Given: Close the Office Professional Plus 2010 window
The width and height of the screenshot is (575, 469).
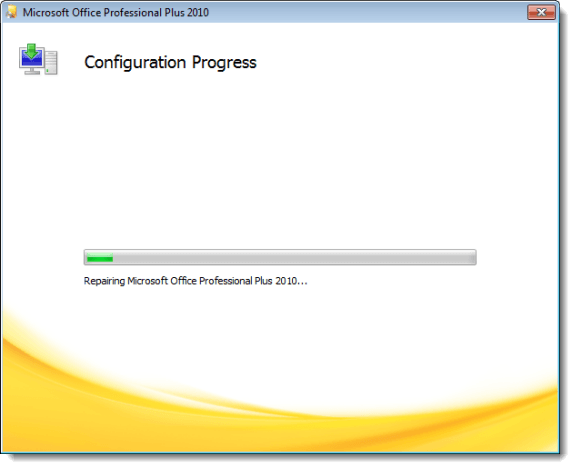Looking at the screenshot, I should (x=541, y=12).
